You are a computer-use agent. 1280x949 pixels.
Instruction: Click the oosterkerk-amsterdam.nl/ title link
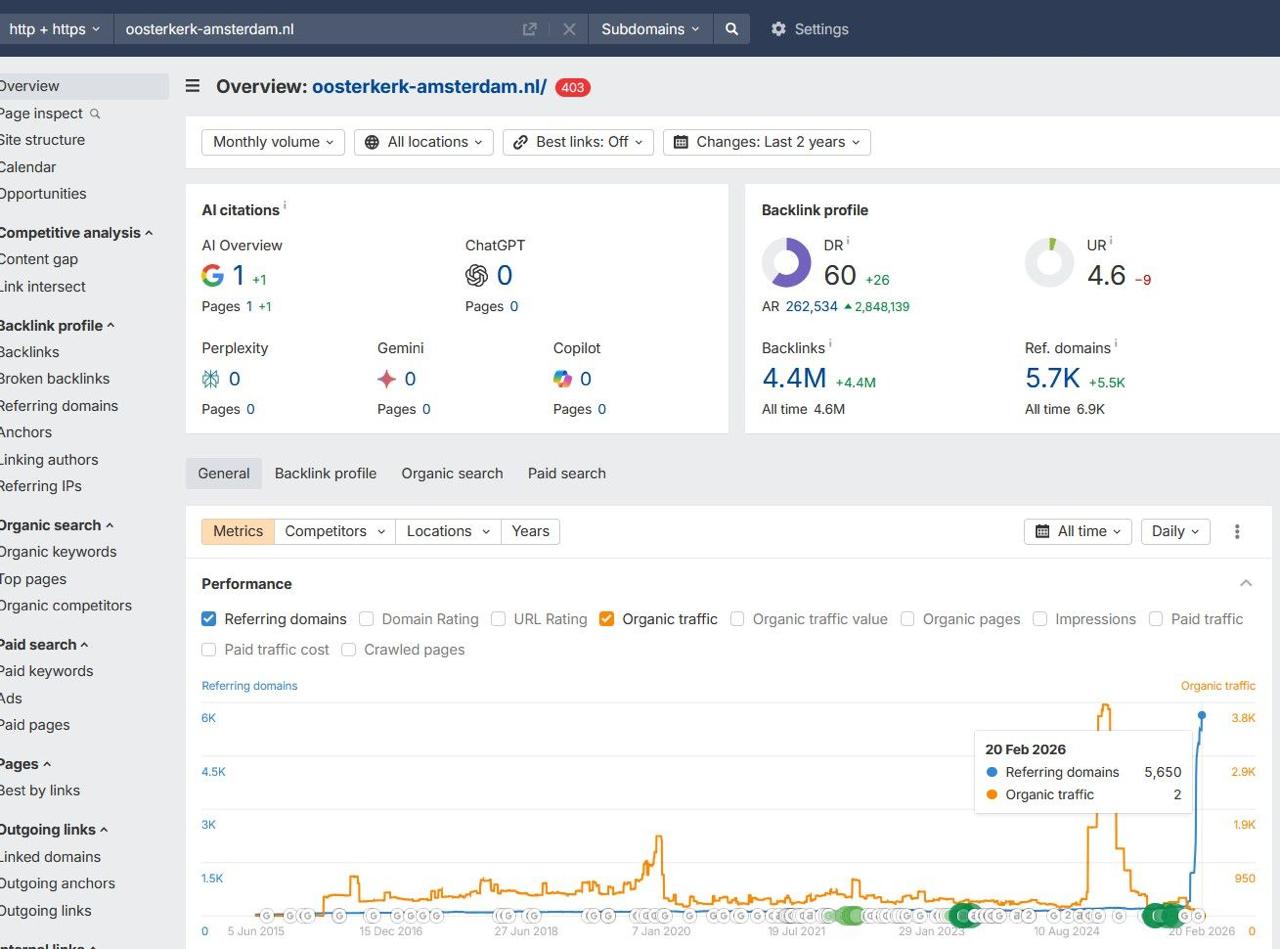[x=429, y=86]
